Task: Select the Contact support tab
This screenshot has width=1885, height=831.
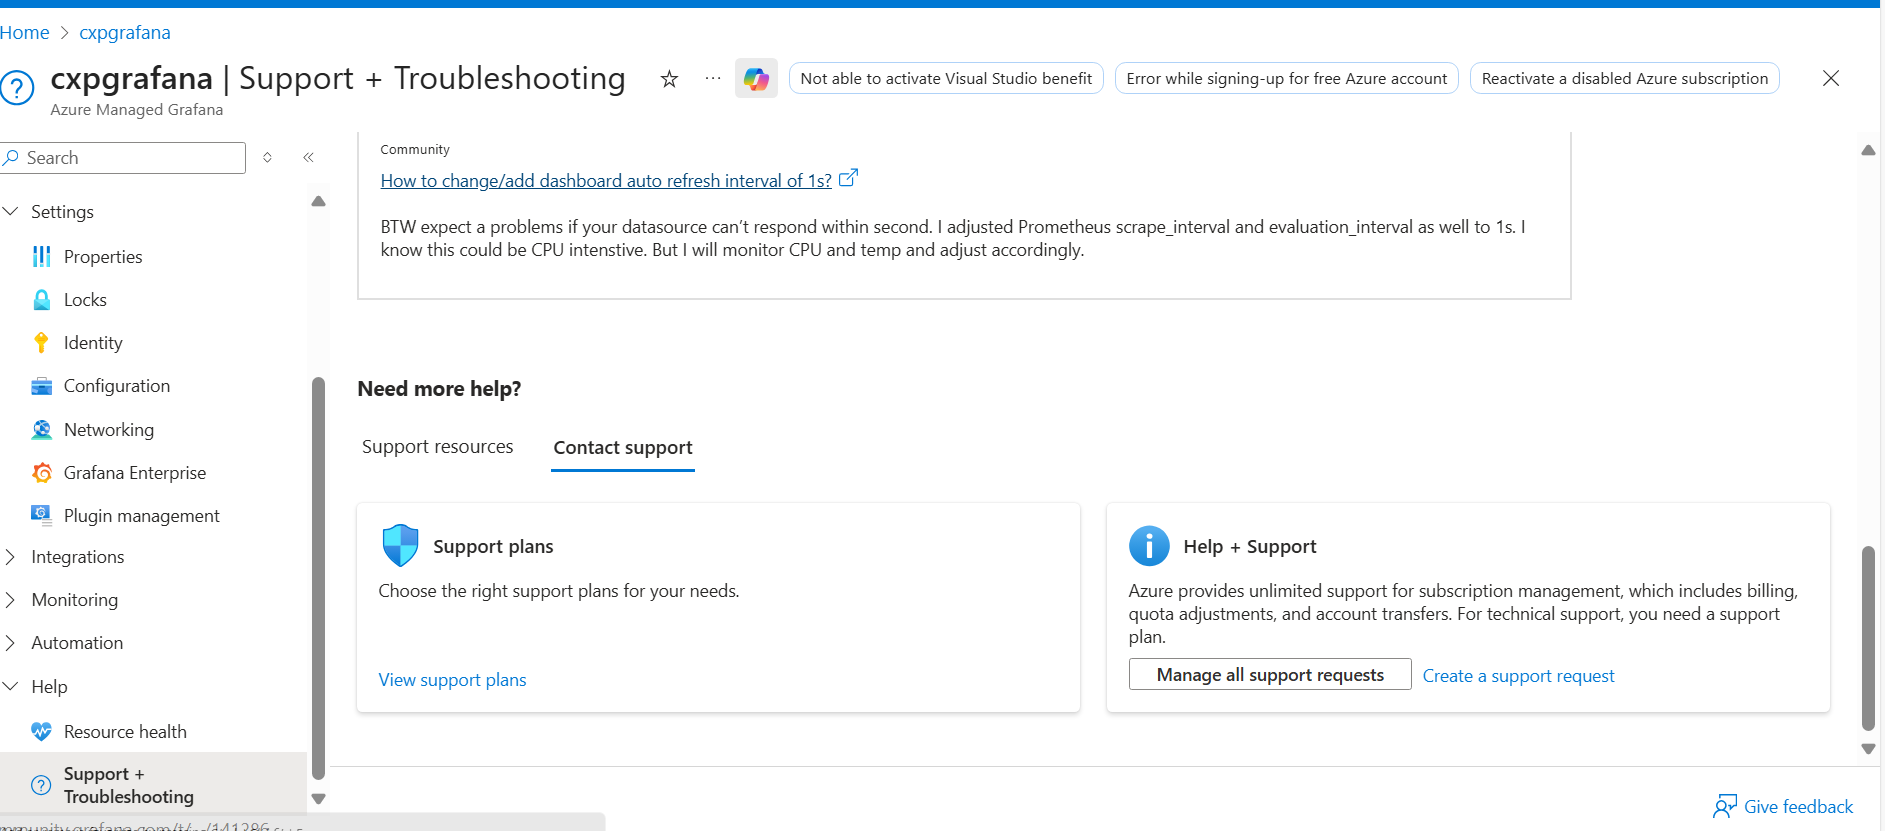Action: coord(623,448)
